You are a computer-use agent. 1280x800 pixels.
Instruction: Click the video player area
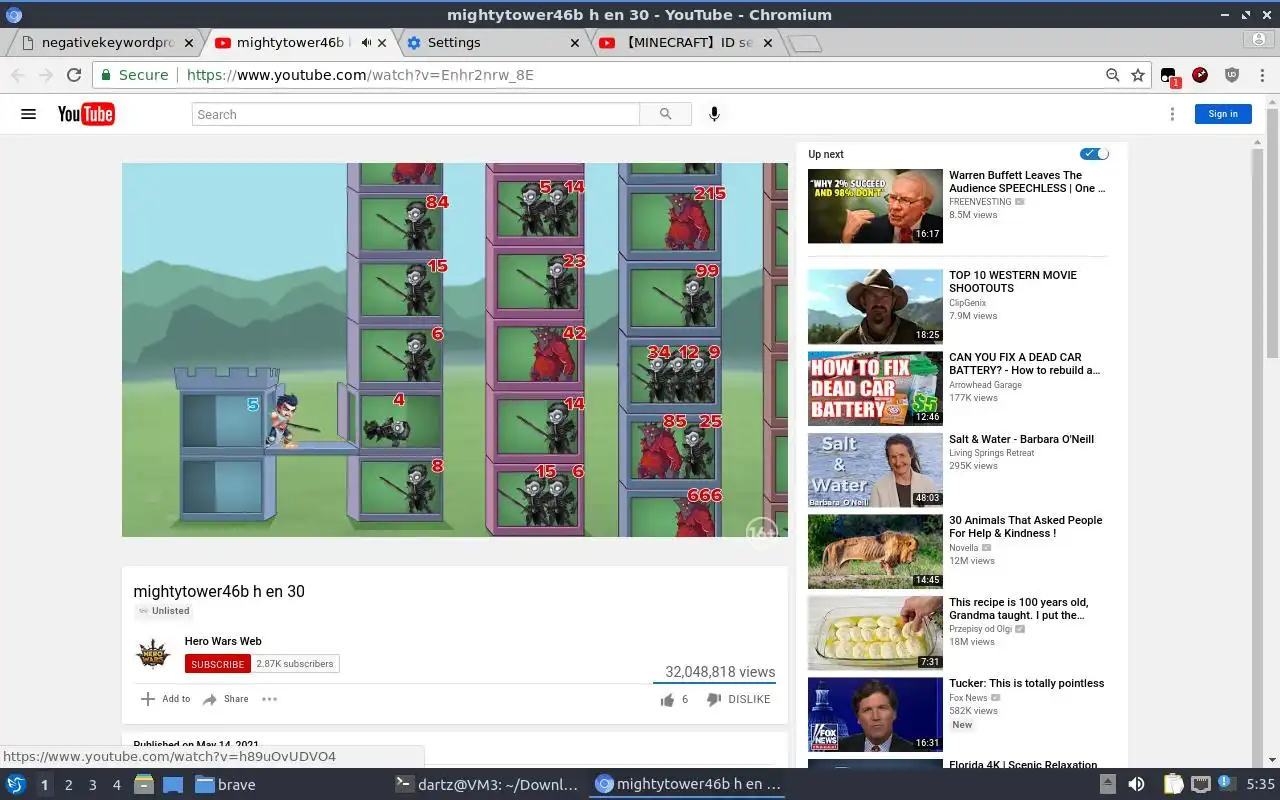(455, 350)
